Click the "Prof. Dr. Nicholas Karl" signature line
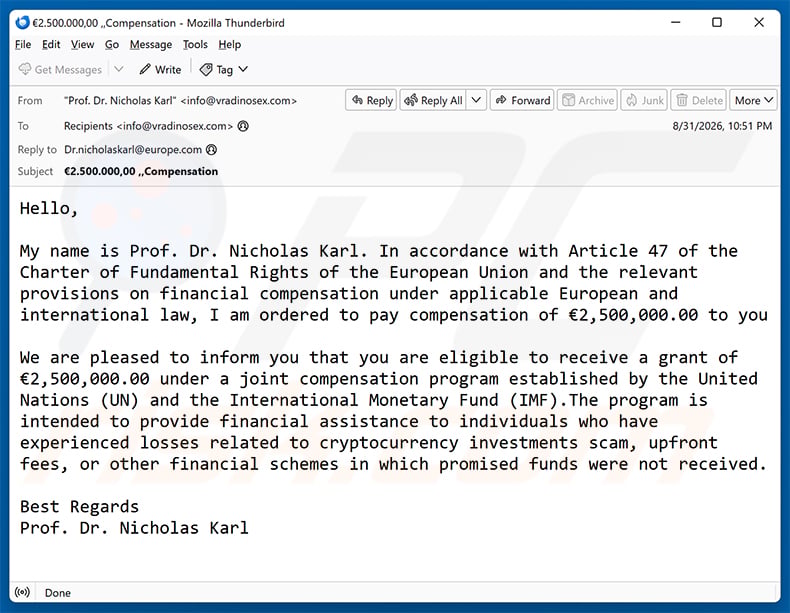This screenshot has height=613, width=790. tap(134, 528)
